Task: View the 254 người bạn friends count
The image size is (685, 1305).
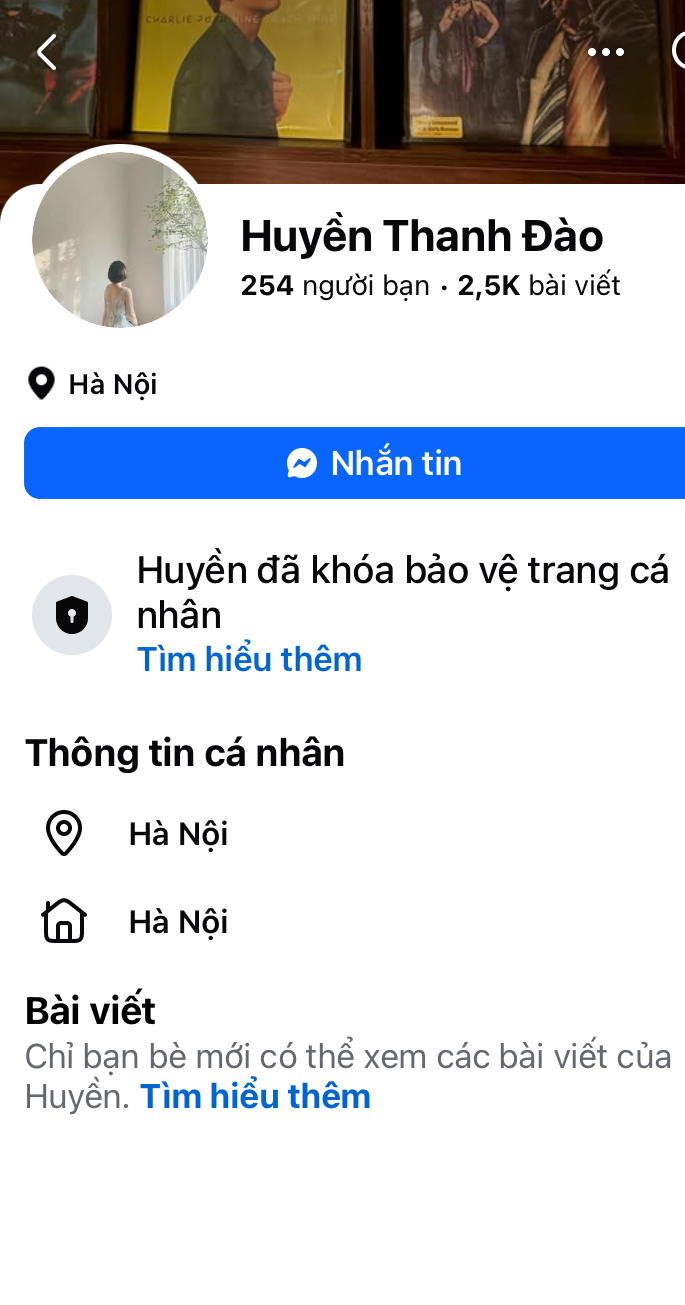Action: [x=335, y=286]
